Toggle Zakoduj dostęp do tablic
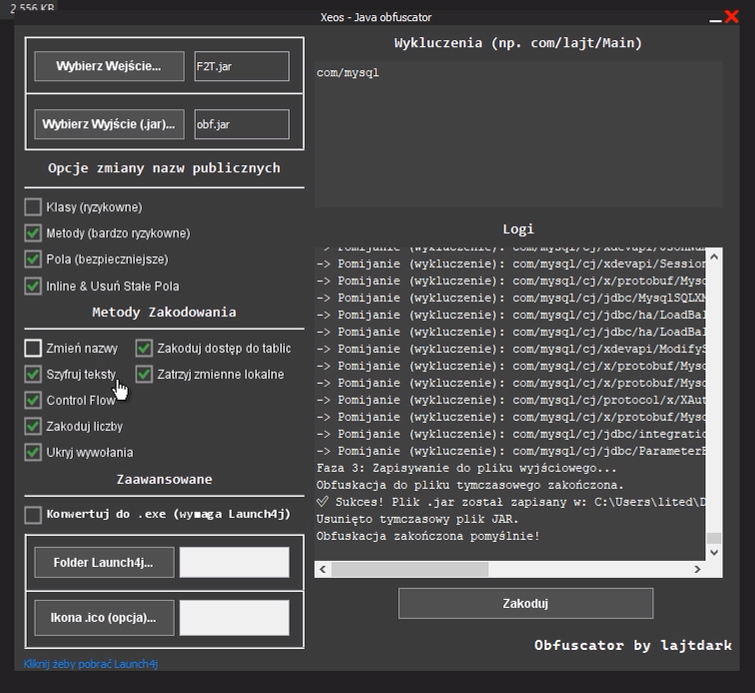This screenshot has height=693, width=755. pos(144,349)
